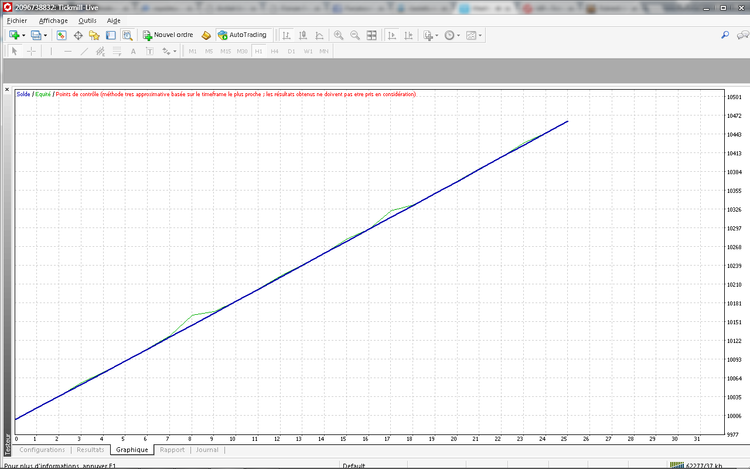Viewport: 750px width, 469px height.
Task: Click the zoom in magnifier icon
Action: coord(338,35)
